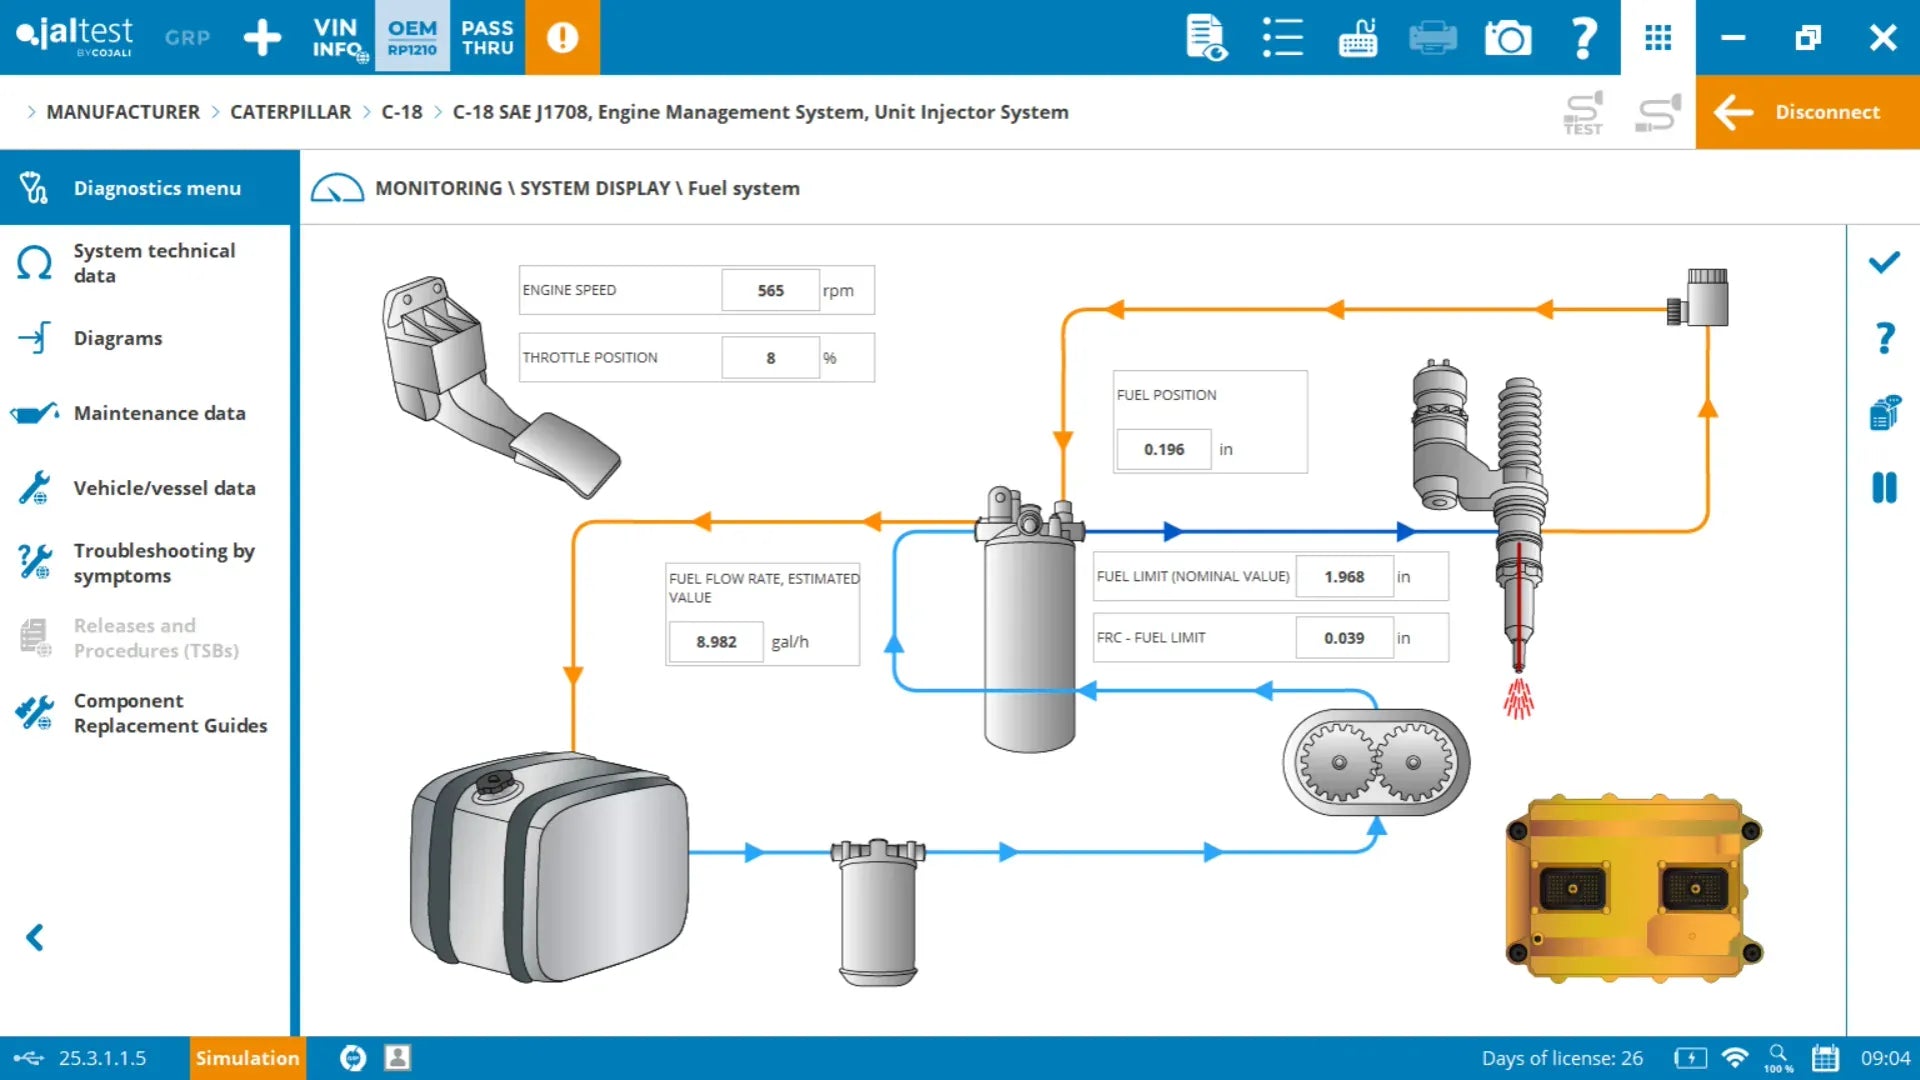Click the Disconnect button
The width and height of the screenshot is (1920, 1080).
click(1807, 112)
